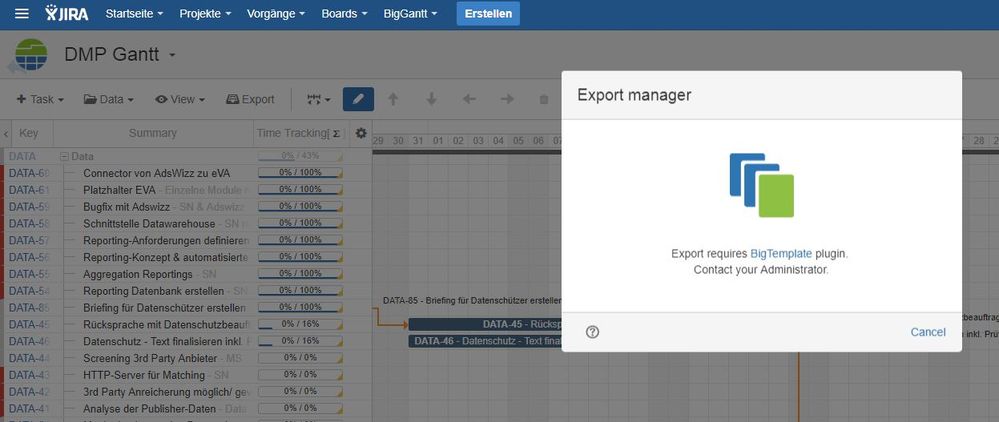Viewport: 999px width, 422px height.
Task: Open the Task dropdown in toolbar
Action: (x=40, y=99)
